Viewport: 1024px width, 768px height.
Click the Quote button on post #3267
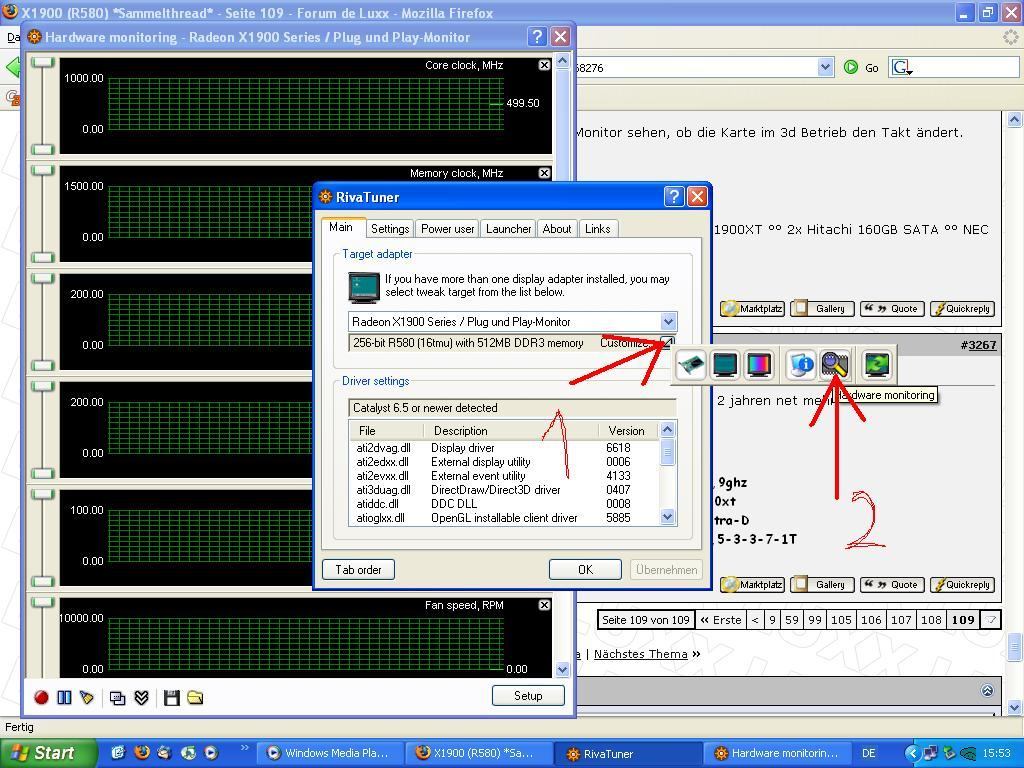click(891, 585)
